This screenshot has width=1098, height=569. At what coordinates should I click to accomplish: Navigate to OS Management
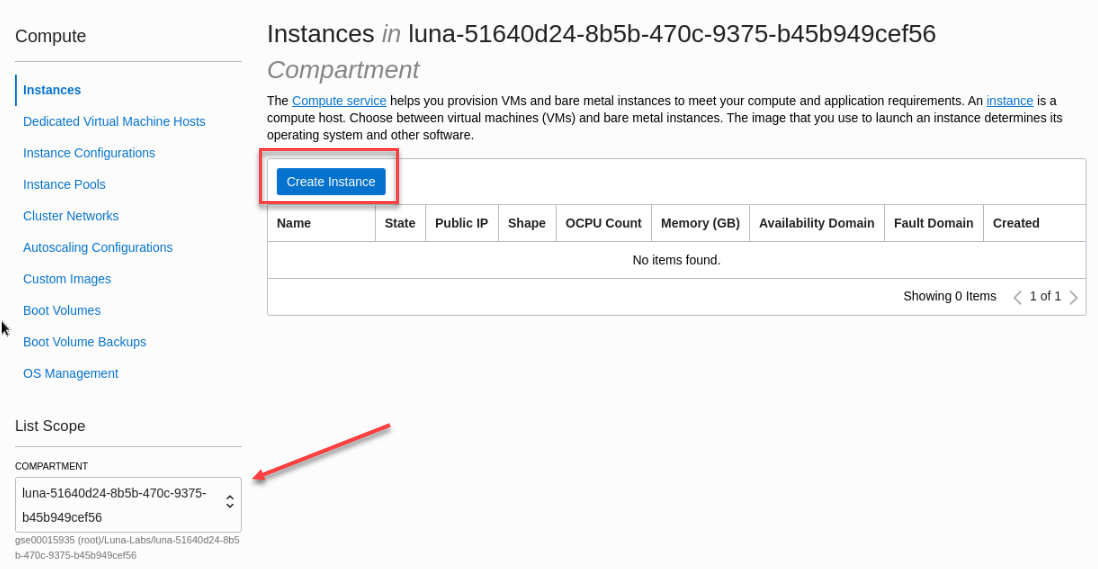click(x=71, y=373)
